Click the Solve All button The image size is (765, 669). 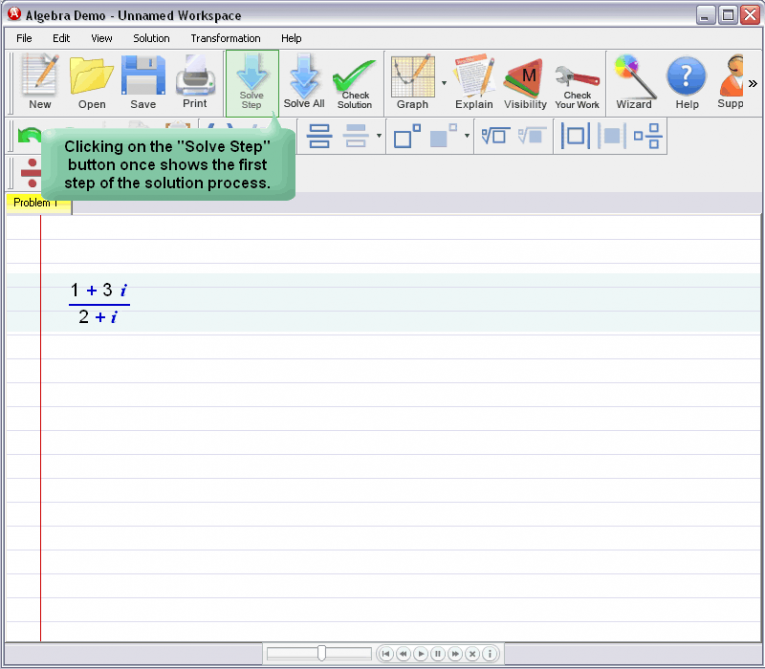tap(303, 82)
